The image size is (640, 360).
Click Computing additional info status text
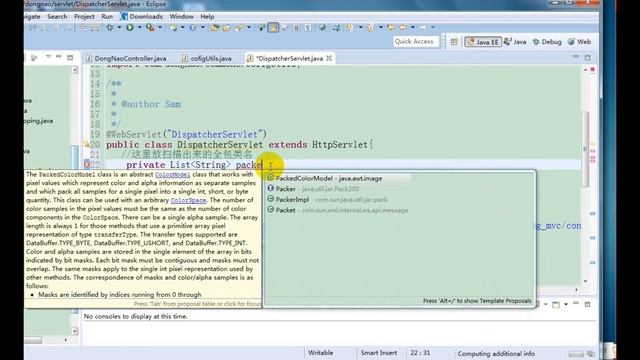point(496,354)
